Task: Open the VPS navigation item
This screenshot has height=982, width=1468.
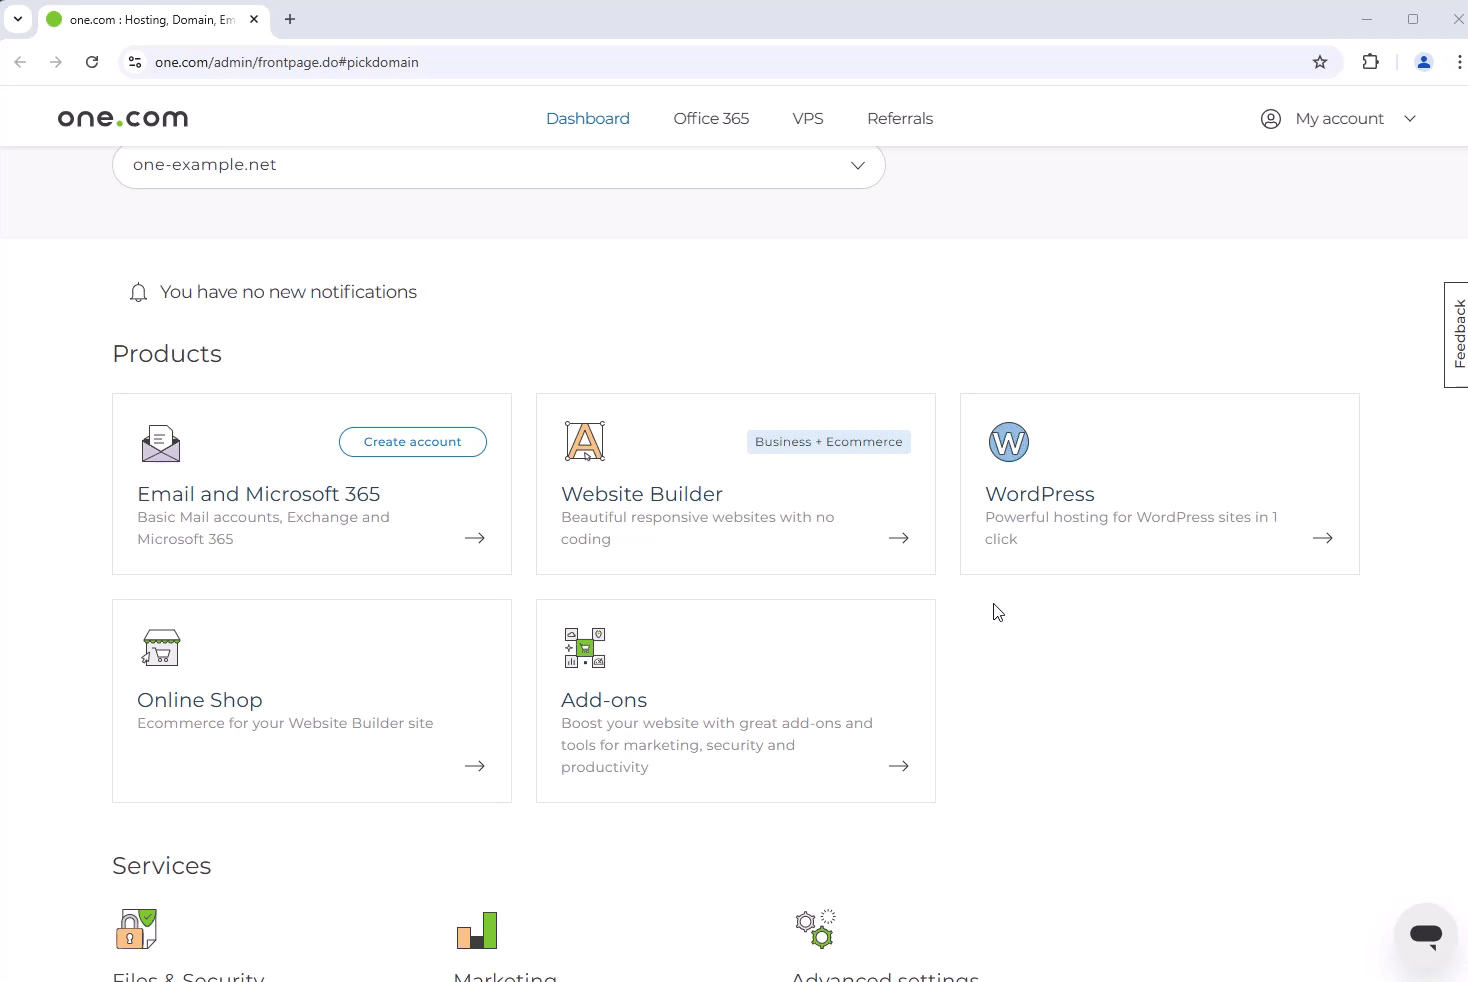Action: 808,119
